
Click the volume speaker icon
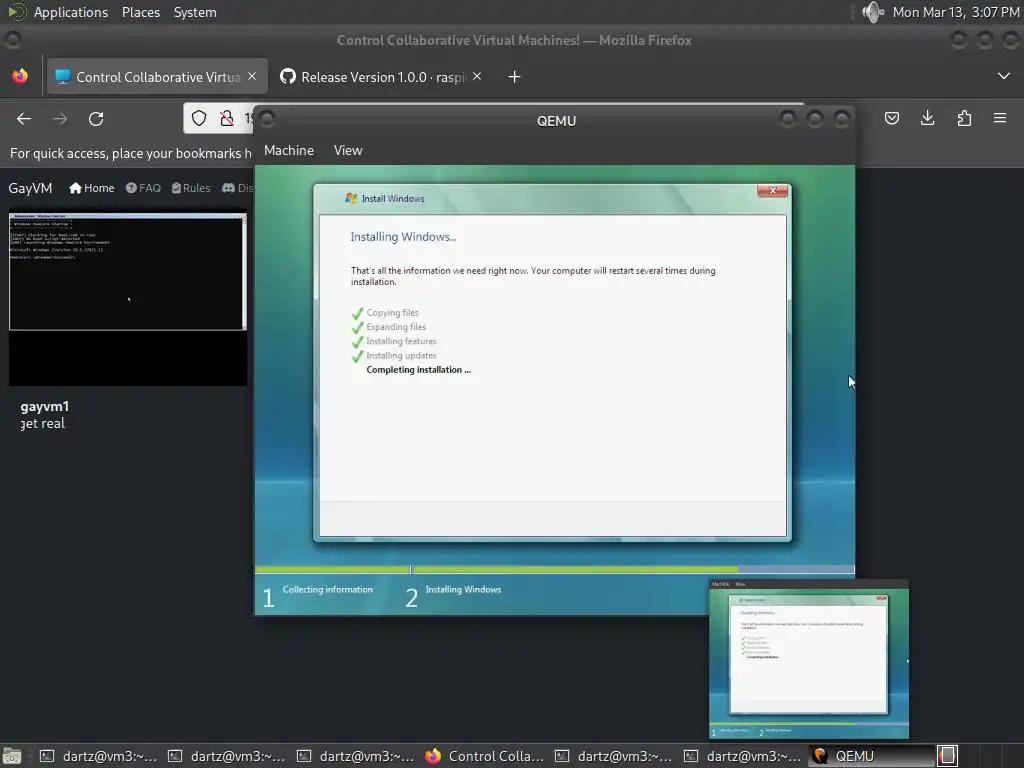[872, 12]
